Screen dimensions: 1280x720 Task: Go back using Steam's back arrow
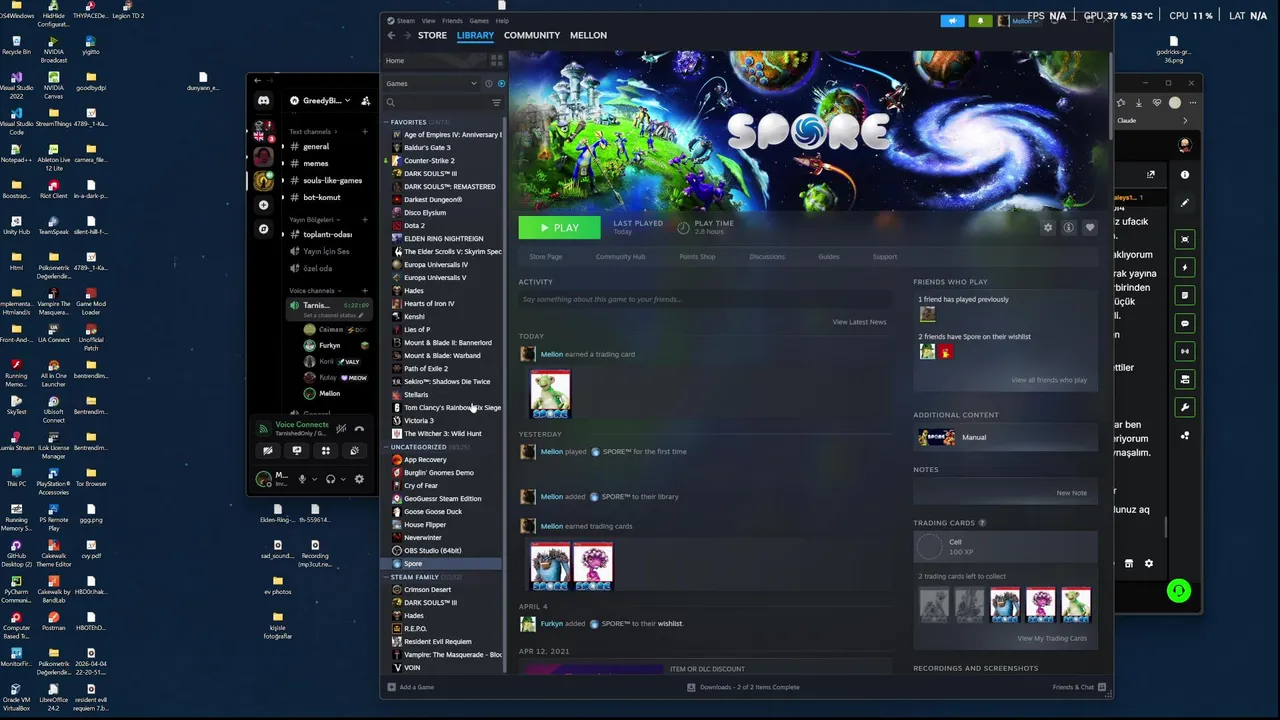391,35
